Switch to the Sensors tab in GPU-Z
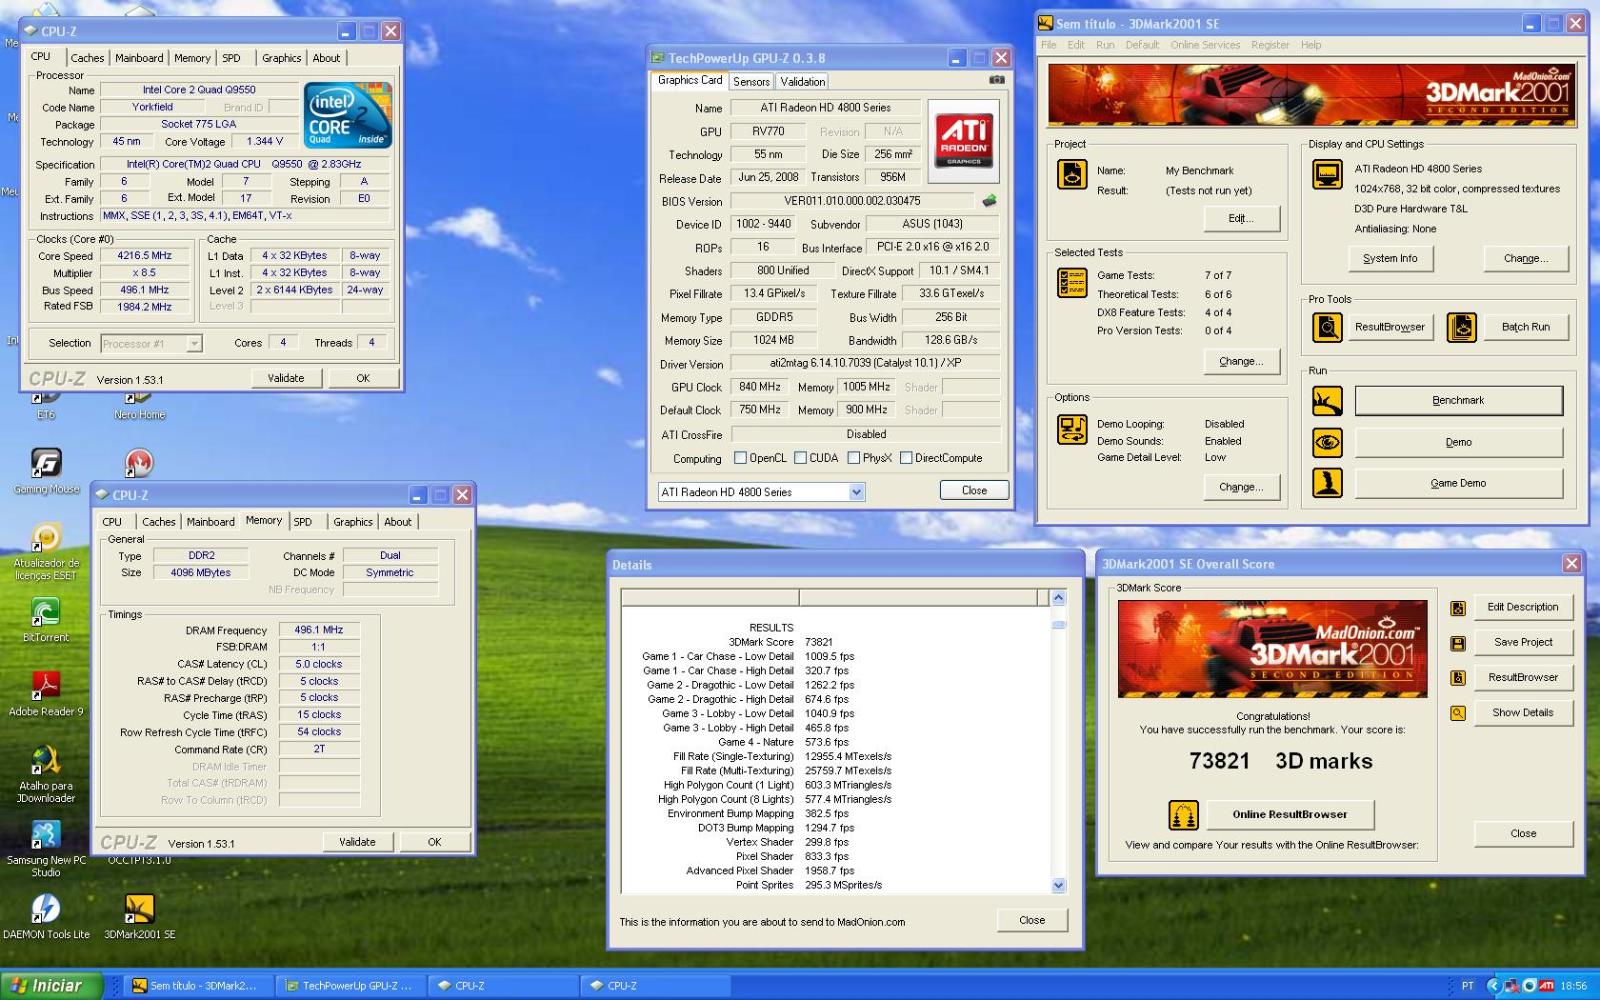The width and height of the screenshot is (1600, 1000). [751, 82]
